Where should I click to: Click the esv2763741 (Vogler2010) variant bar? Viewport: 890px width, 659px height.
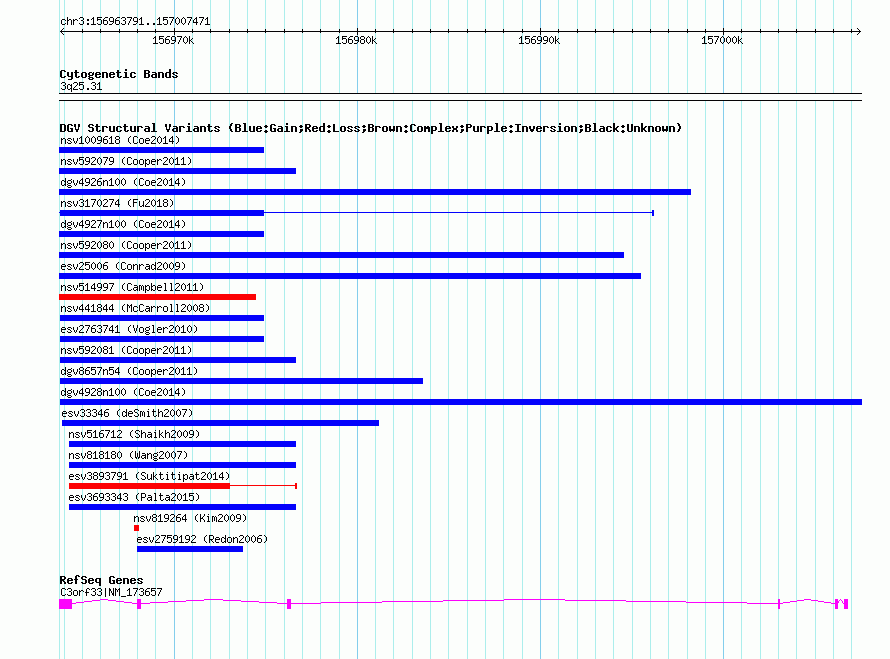click(x=161, y=339)
